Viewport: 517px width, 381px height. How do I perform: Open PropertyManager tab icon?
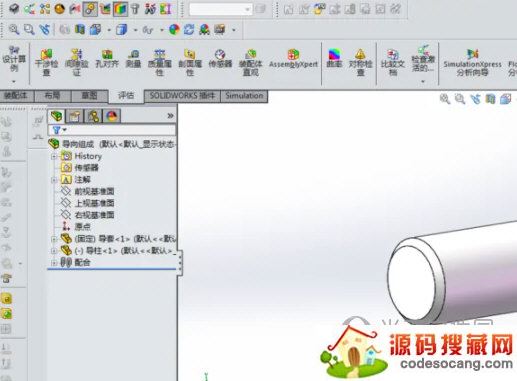74,116
